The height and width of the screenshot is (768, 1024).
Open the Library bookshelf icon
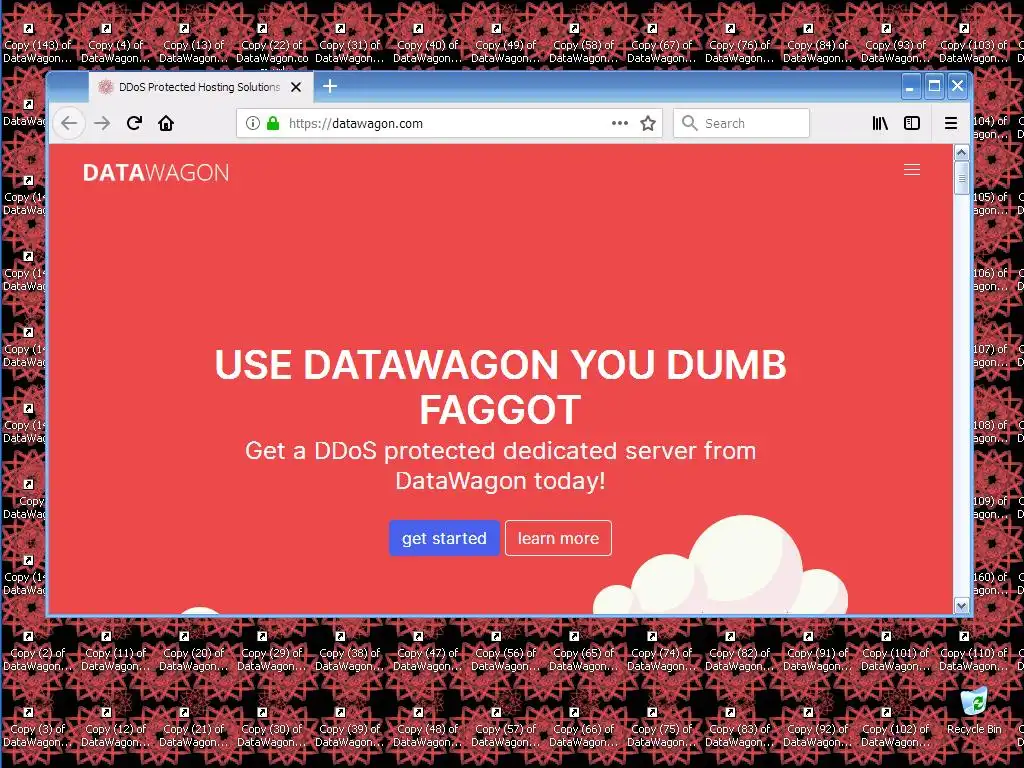point(880,123)
